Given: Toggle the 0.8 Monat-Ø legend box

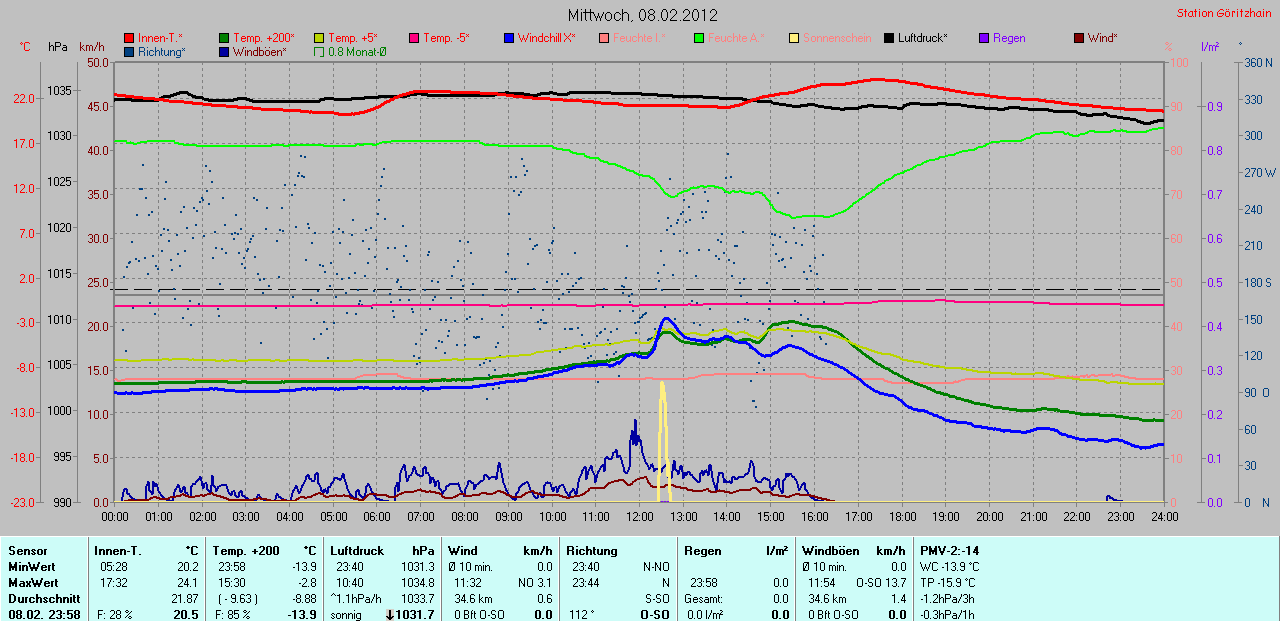Looking at the screenshot, I should coord(319,51).
